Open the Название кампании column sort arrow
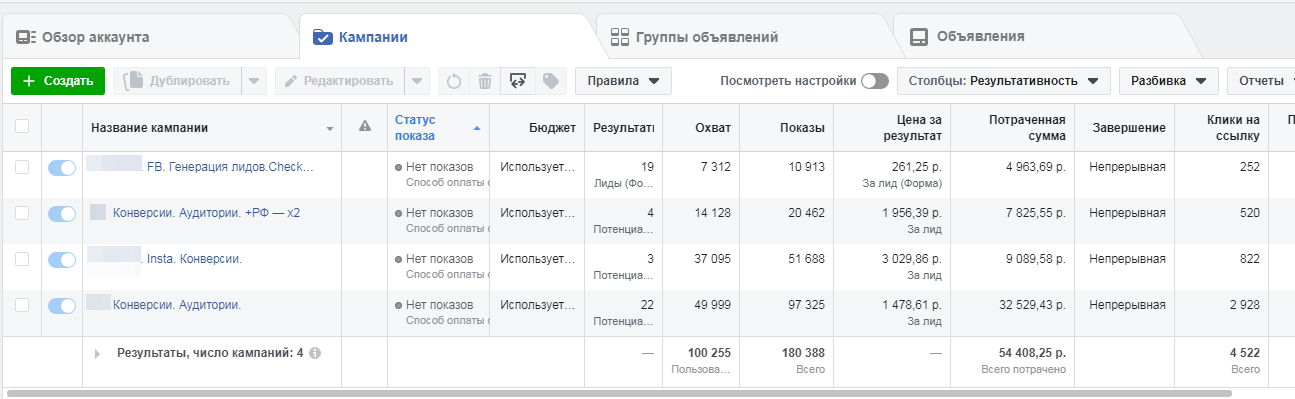1295x399 pixels. 330,129
